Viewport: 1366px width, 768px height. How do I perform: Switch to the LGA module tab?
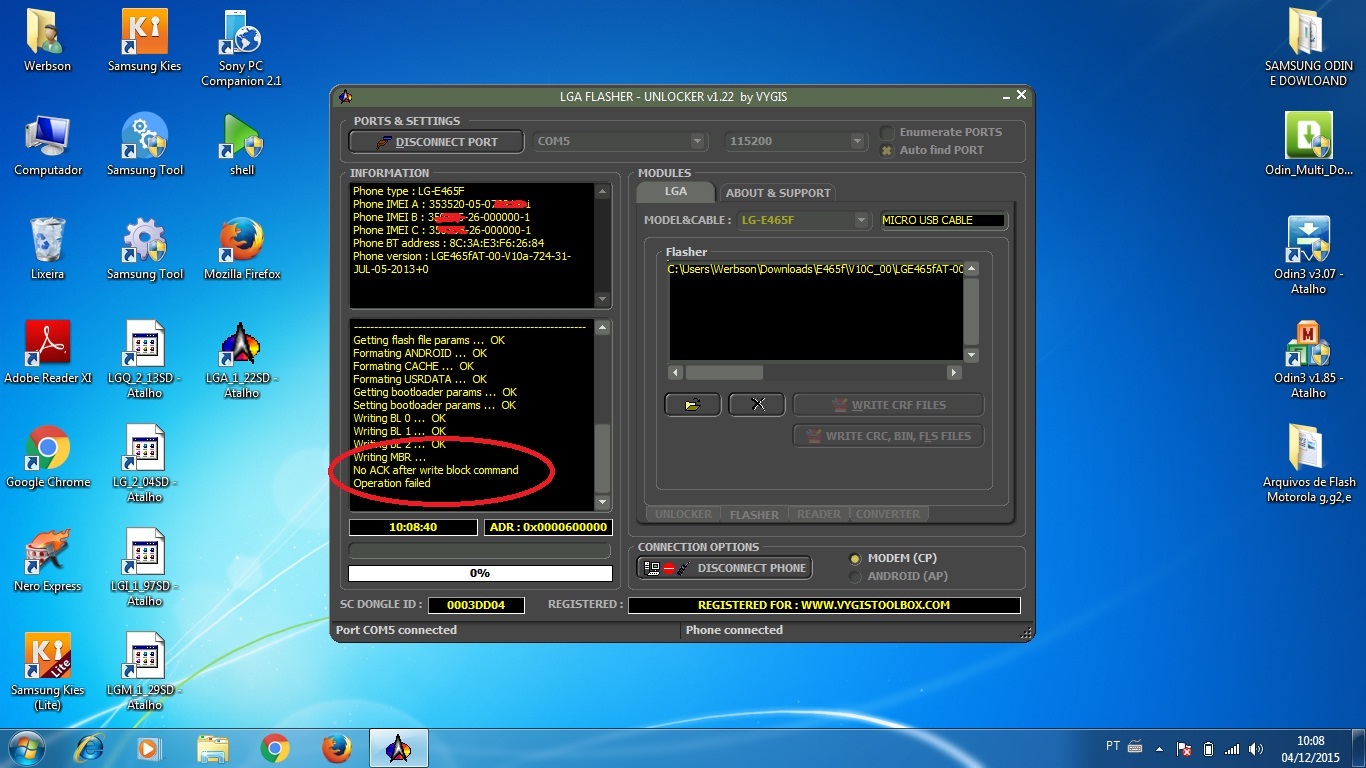click(x=676, y=191)
